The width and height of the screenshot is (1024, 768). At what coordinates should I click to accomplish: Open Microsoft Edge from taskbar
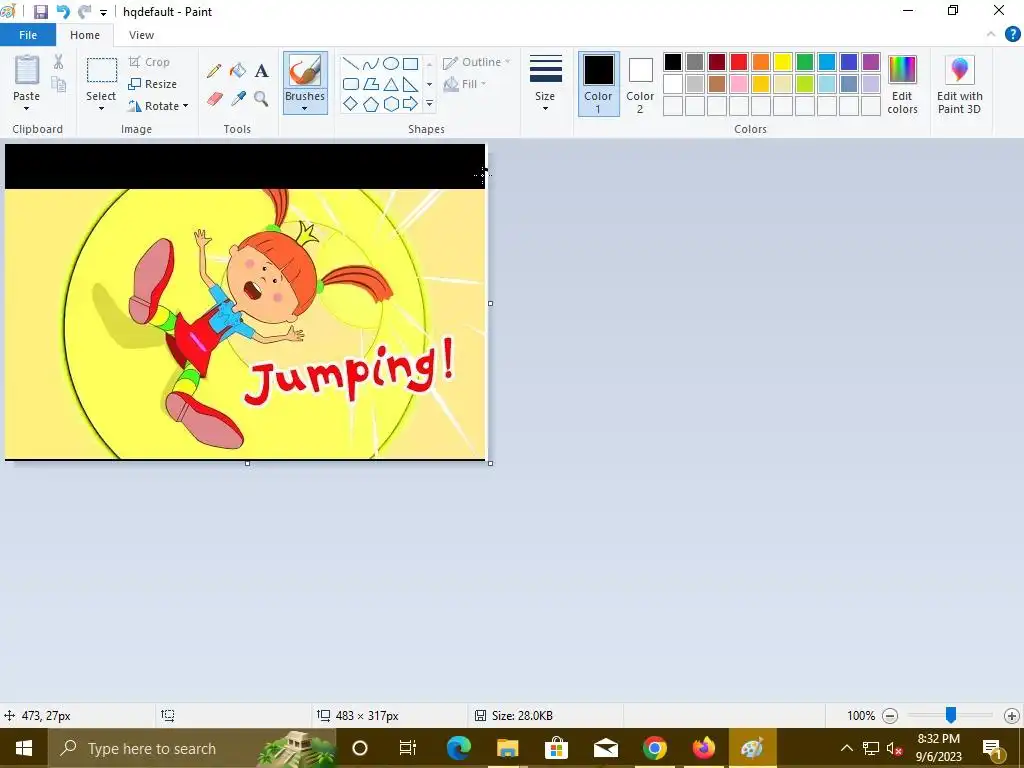(x=458, y=748)
